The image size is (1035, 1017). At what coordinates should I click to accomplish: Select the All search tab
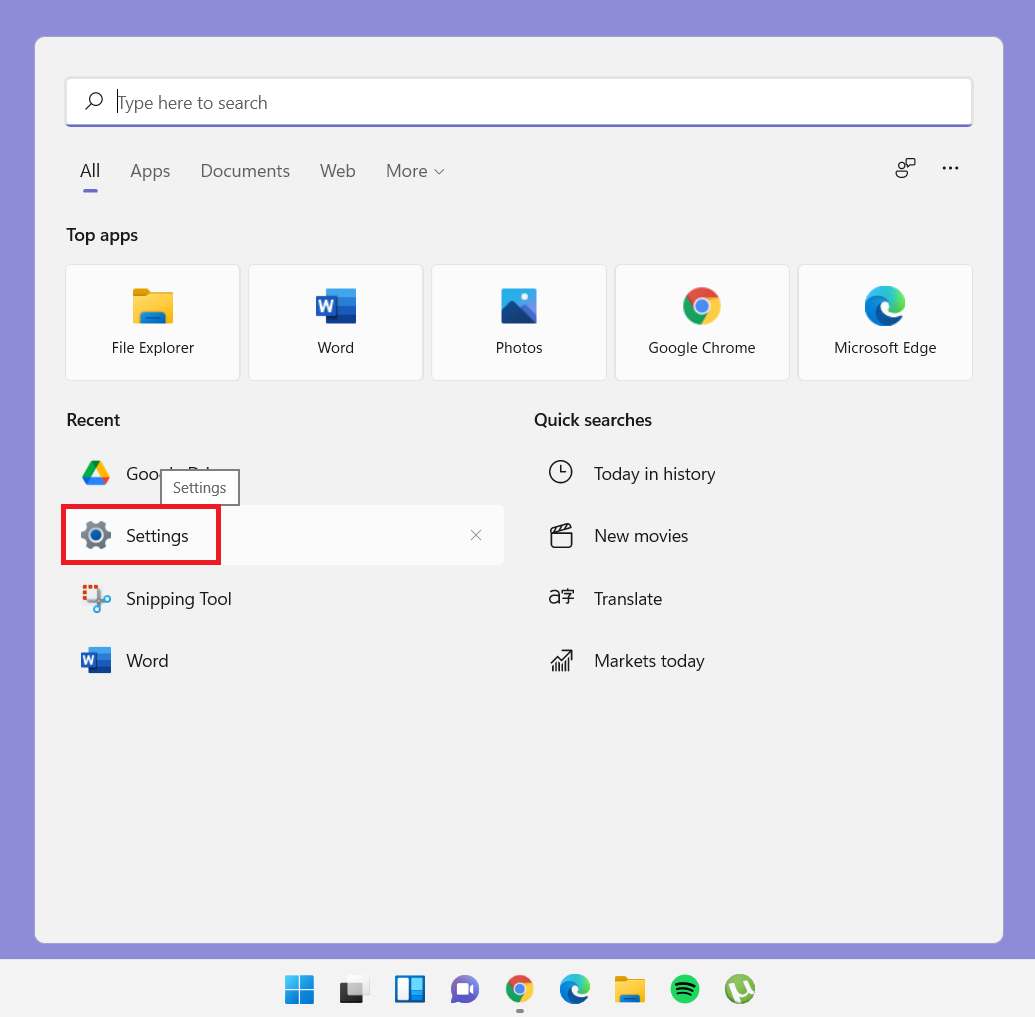point(90,171)
